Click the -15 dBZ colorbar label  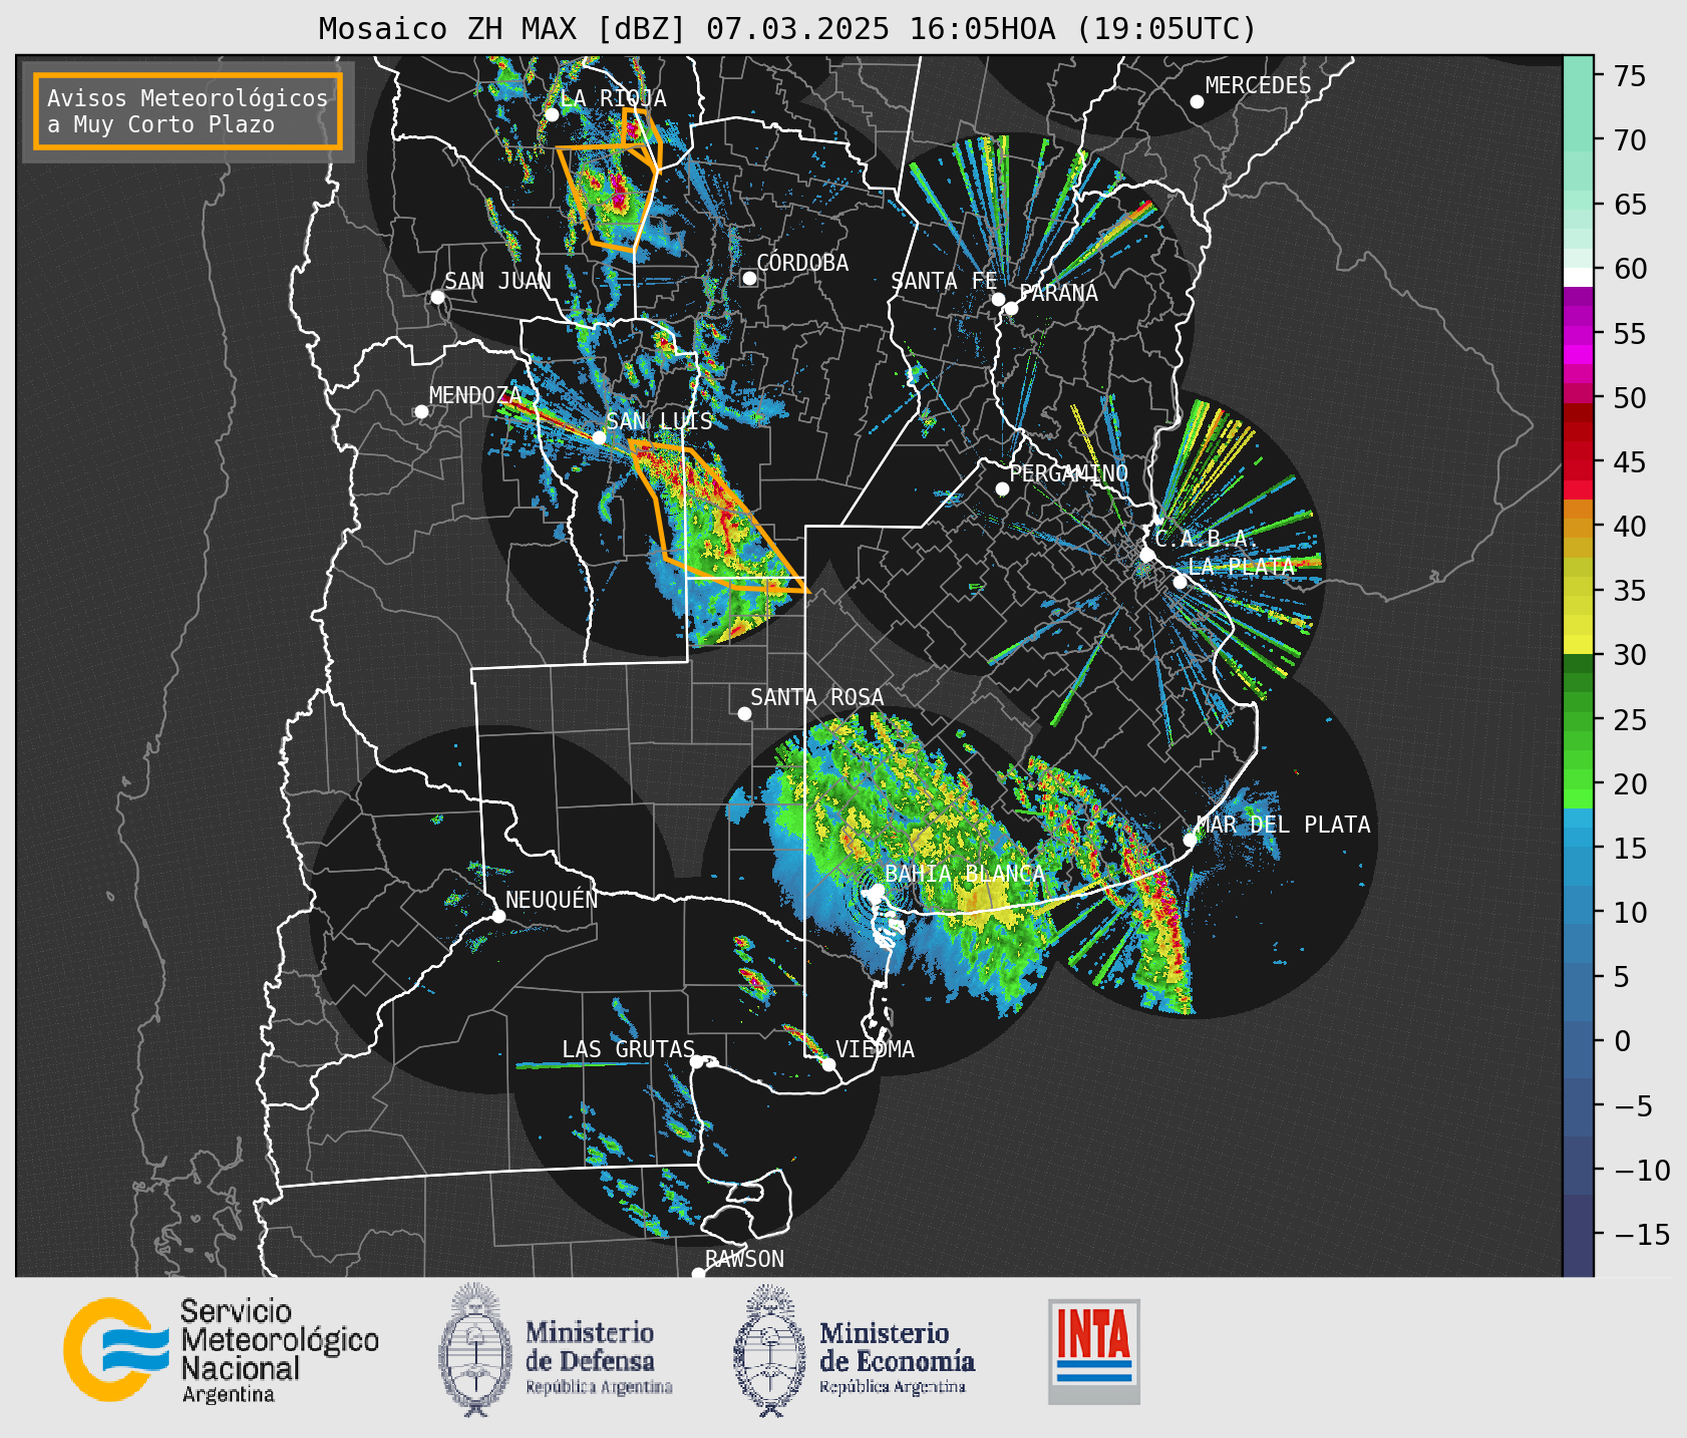point(1642,1235)
